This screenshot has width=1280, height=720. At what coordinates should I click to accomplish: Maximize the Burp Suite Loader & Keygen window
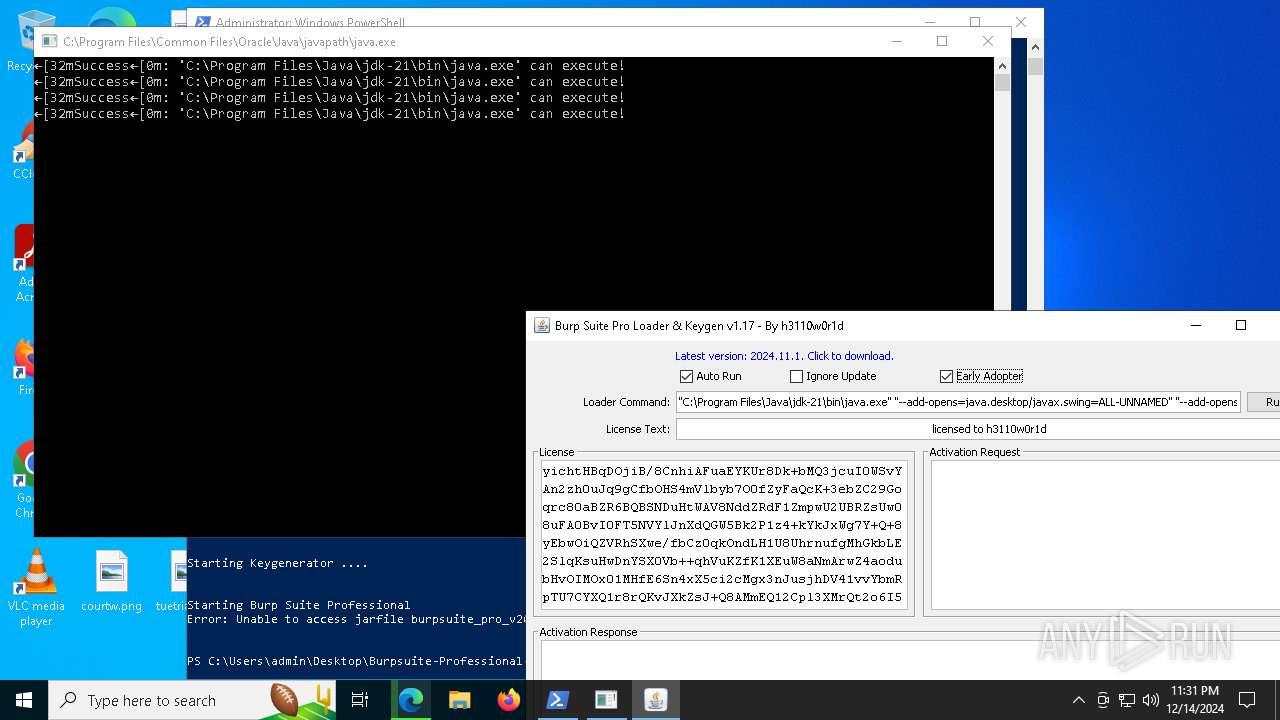point(1241,325)
